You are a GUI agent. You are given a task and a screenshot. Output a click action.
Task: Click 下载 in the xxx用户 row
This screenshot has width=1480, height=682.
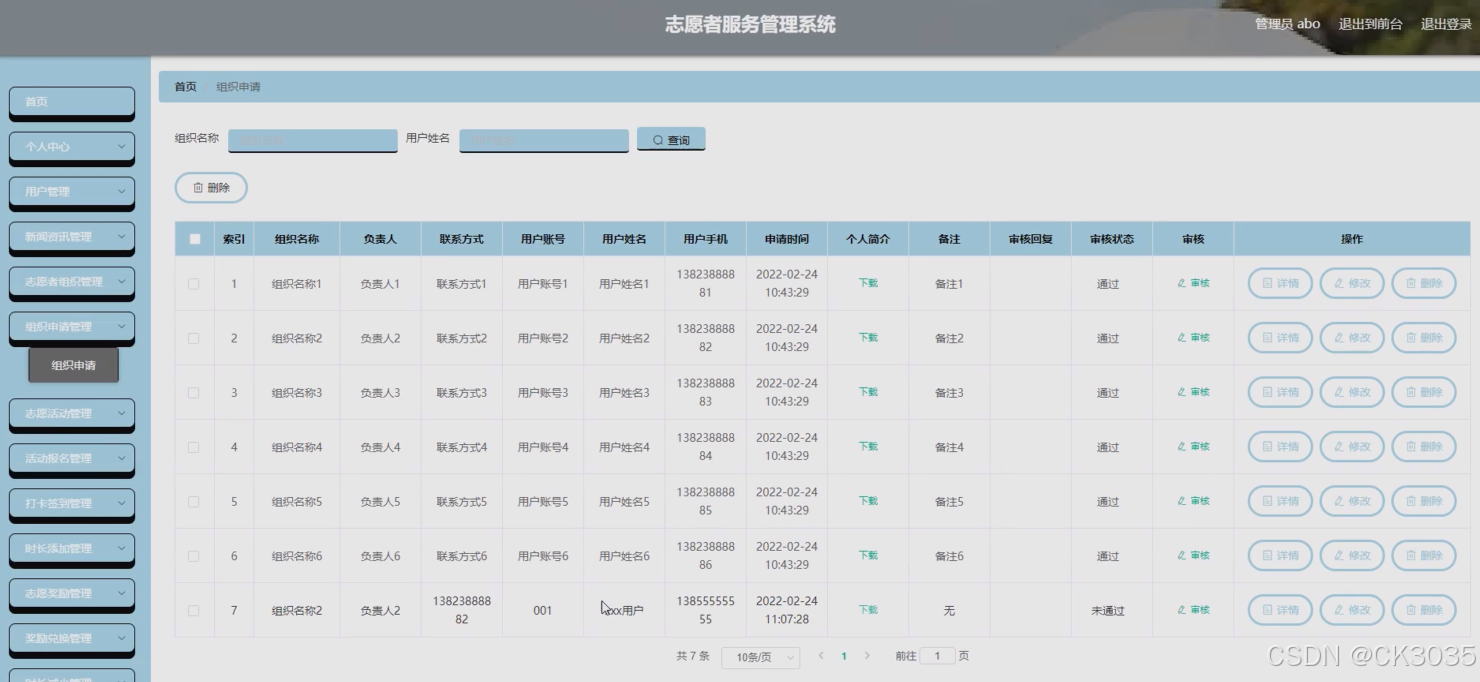(868, 610)
